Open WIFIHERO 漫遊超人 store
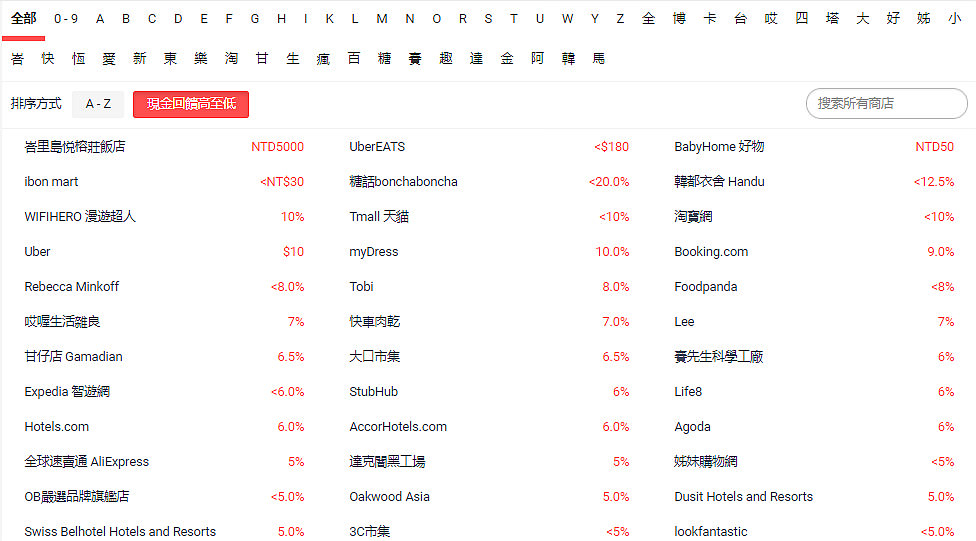 [80, 217]
